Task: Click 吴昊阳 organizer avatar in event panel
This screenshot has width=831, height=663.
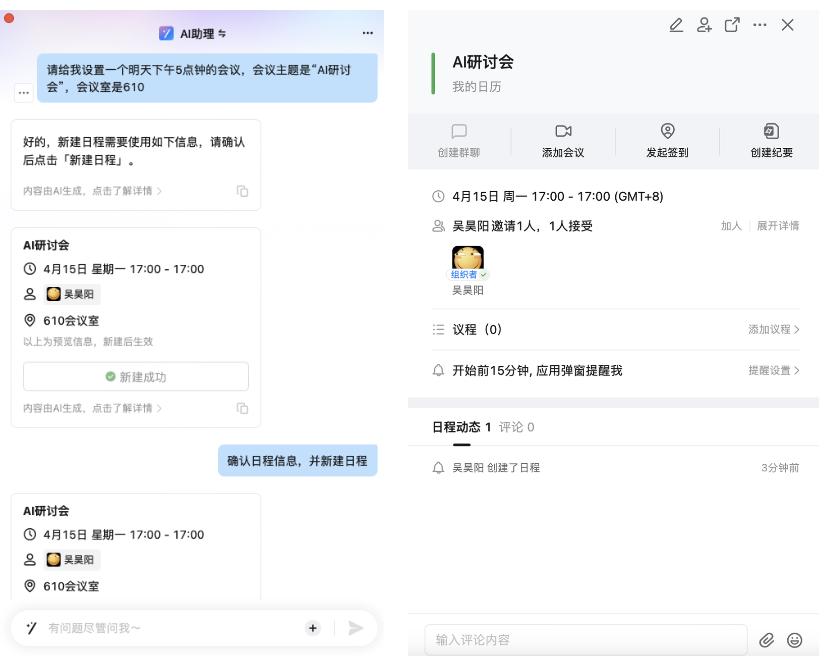Action: pos(467,258)
